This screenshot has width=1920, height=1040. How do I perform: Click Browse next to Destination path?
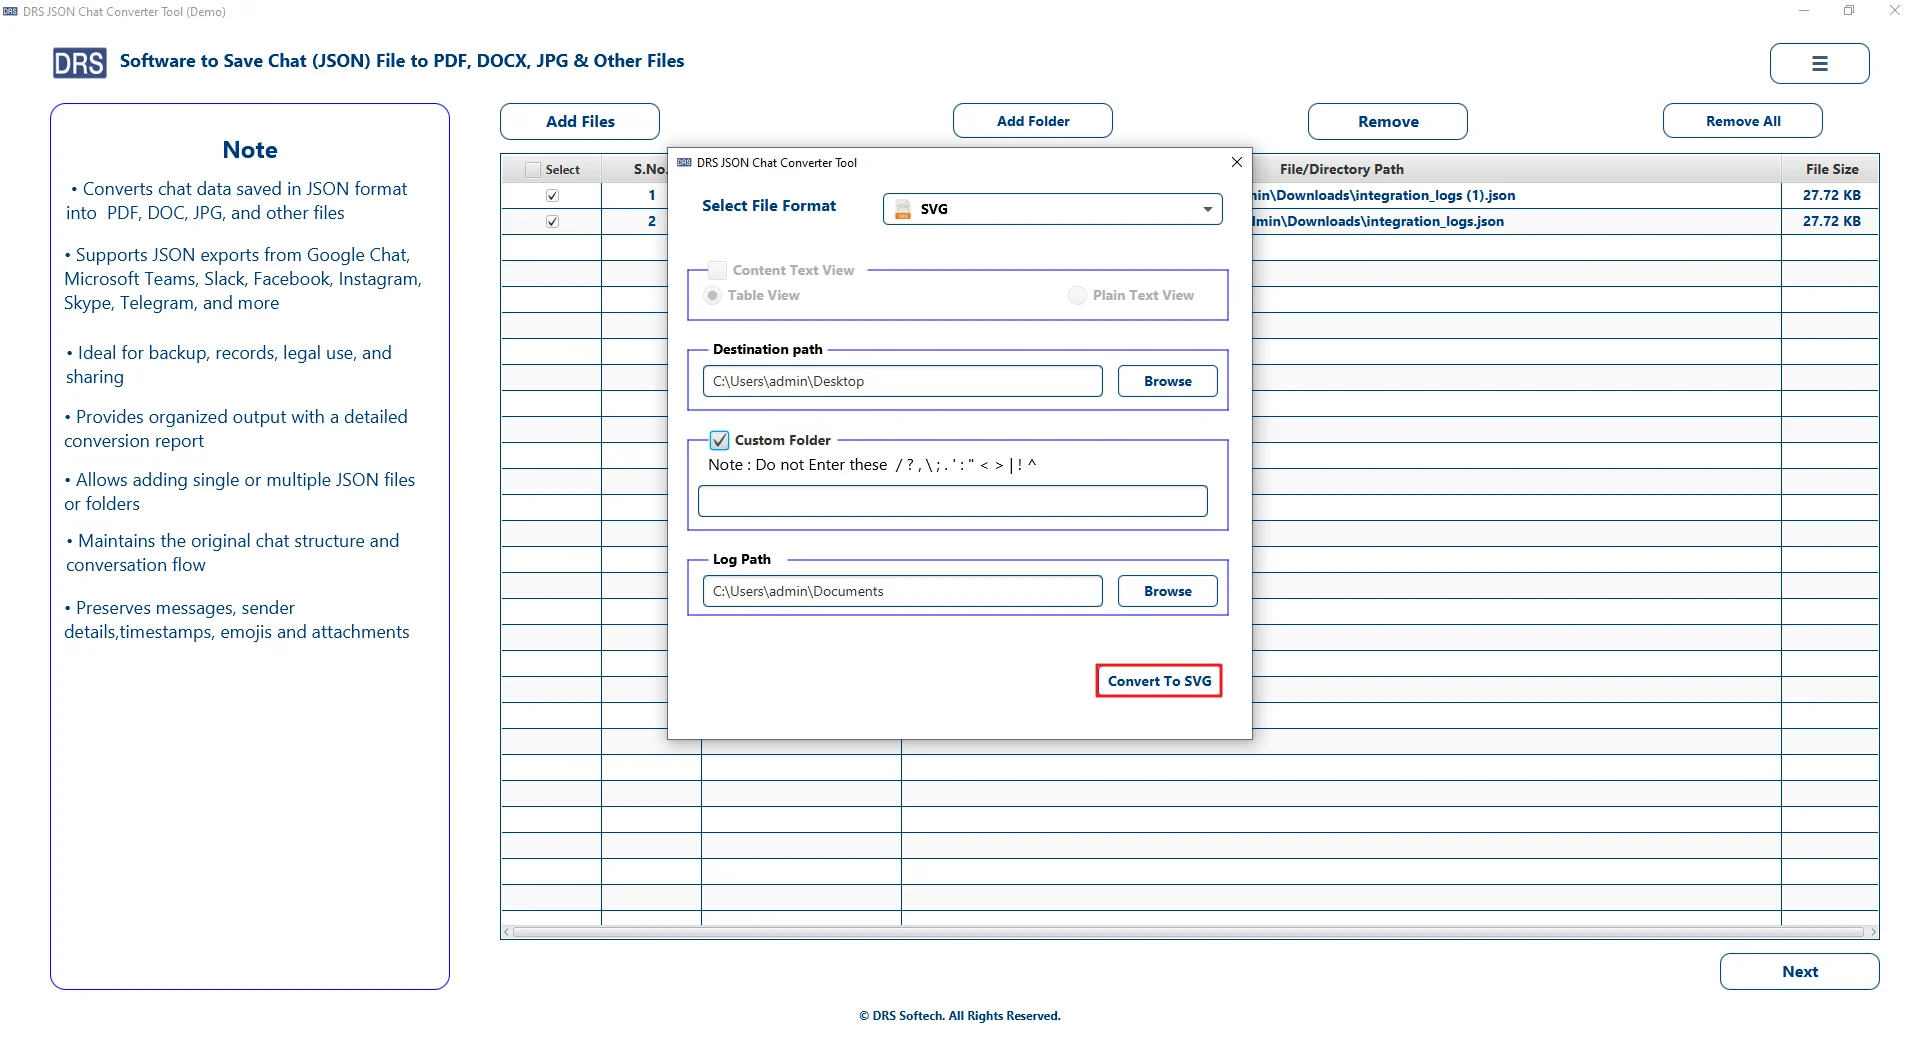pos(1168,381)
